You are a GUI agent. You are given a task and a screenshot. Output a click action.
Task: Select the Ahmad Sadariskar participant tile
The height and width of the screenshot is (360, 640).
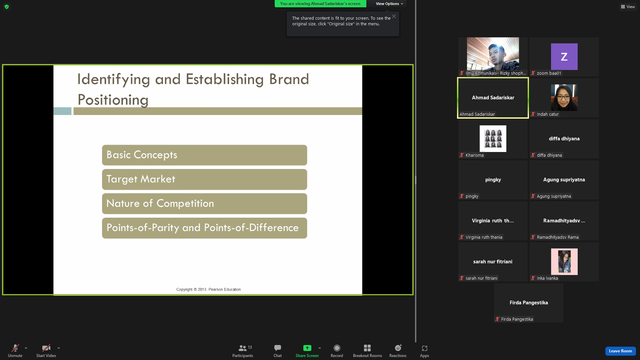(493, 98)
